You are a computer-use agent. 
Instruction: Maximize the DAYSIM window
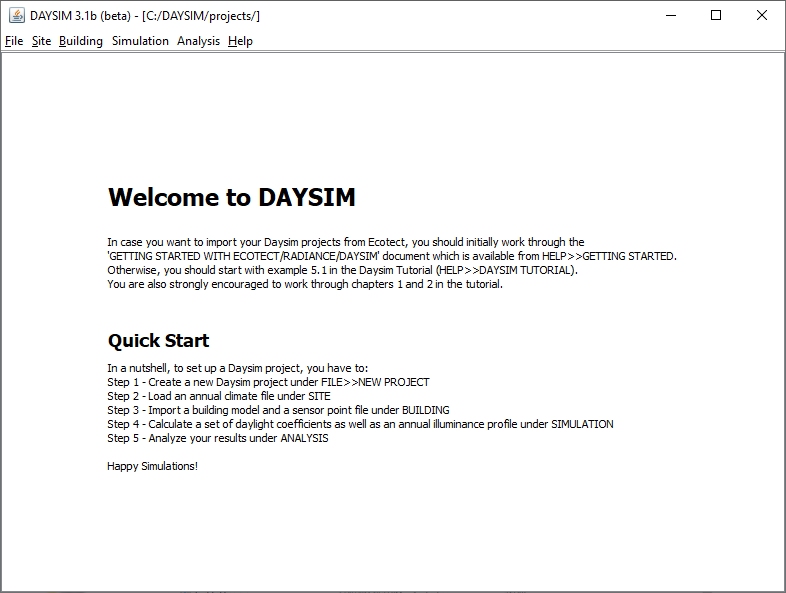[716, 16]
